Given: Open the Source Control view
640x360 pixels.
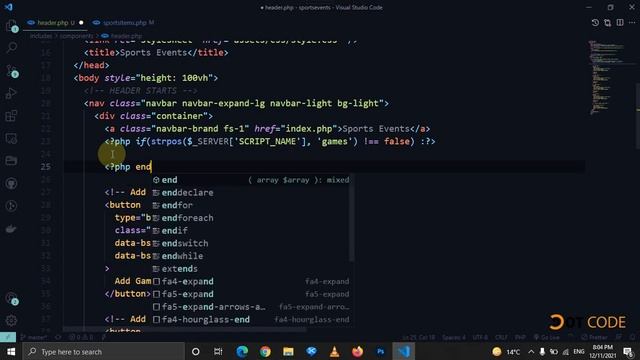Looking at the screenshot, I should pos(11,71).
